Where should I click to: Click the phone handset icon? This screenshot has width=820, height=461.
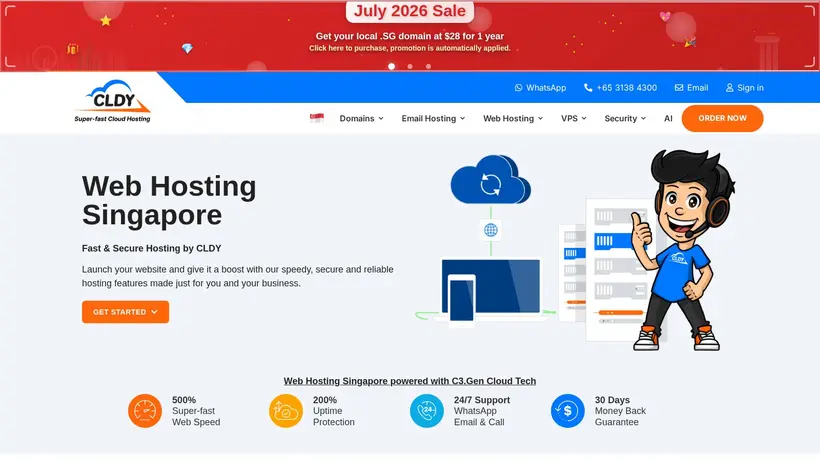coord(588,88)
